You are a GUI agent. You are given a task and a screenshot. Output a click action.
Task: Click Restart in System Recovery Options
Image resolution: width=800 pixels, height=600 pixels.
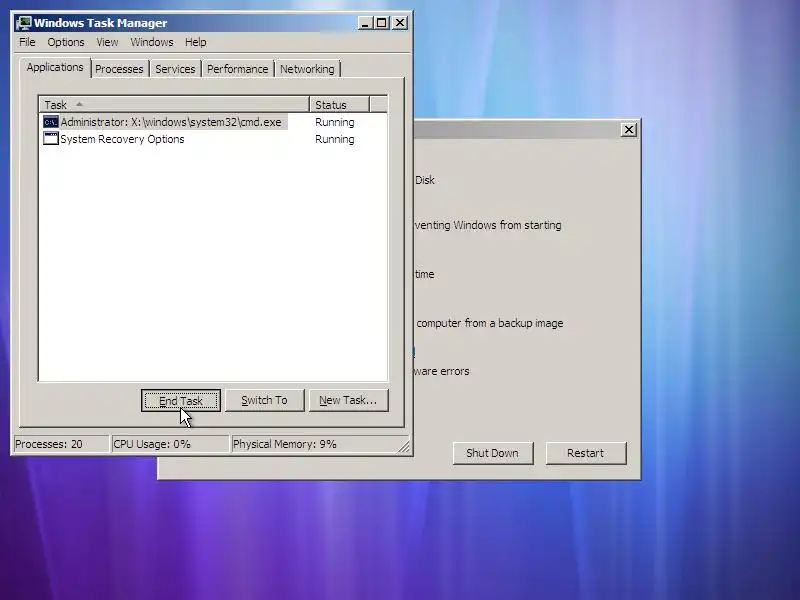(586, 453)
